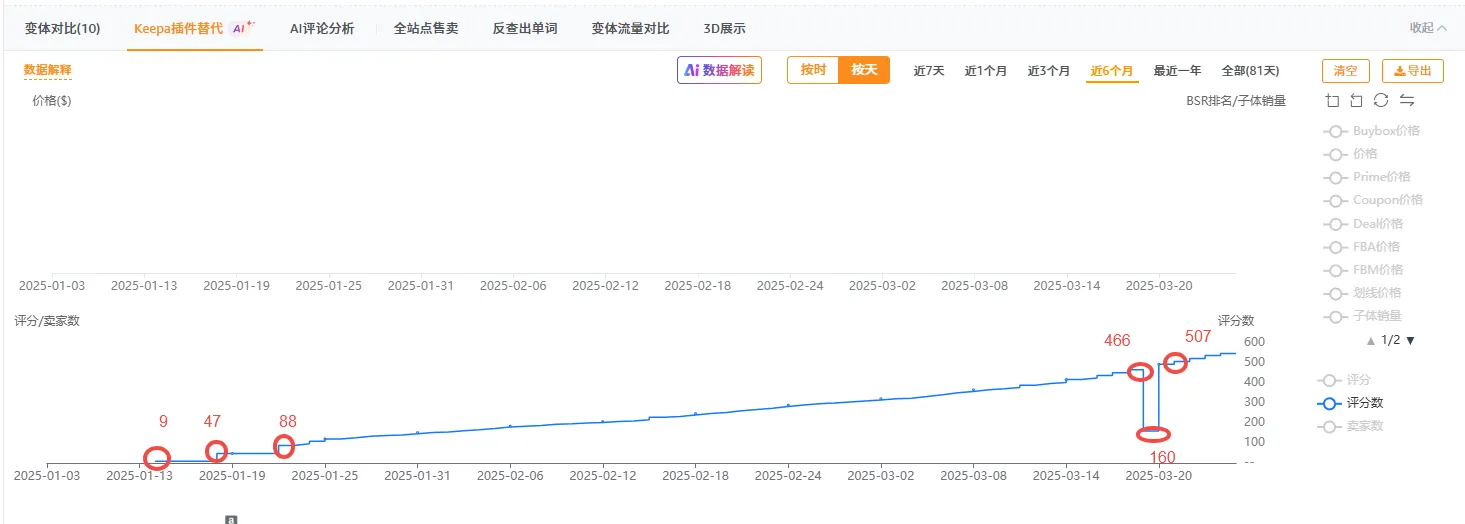Open the 反查出单词 tab
1465x524 pixels.
525,28
